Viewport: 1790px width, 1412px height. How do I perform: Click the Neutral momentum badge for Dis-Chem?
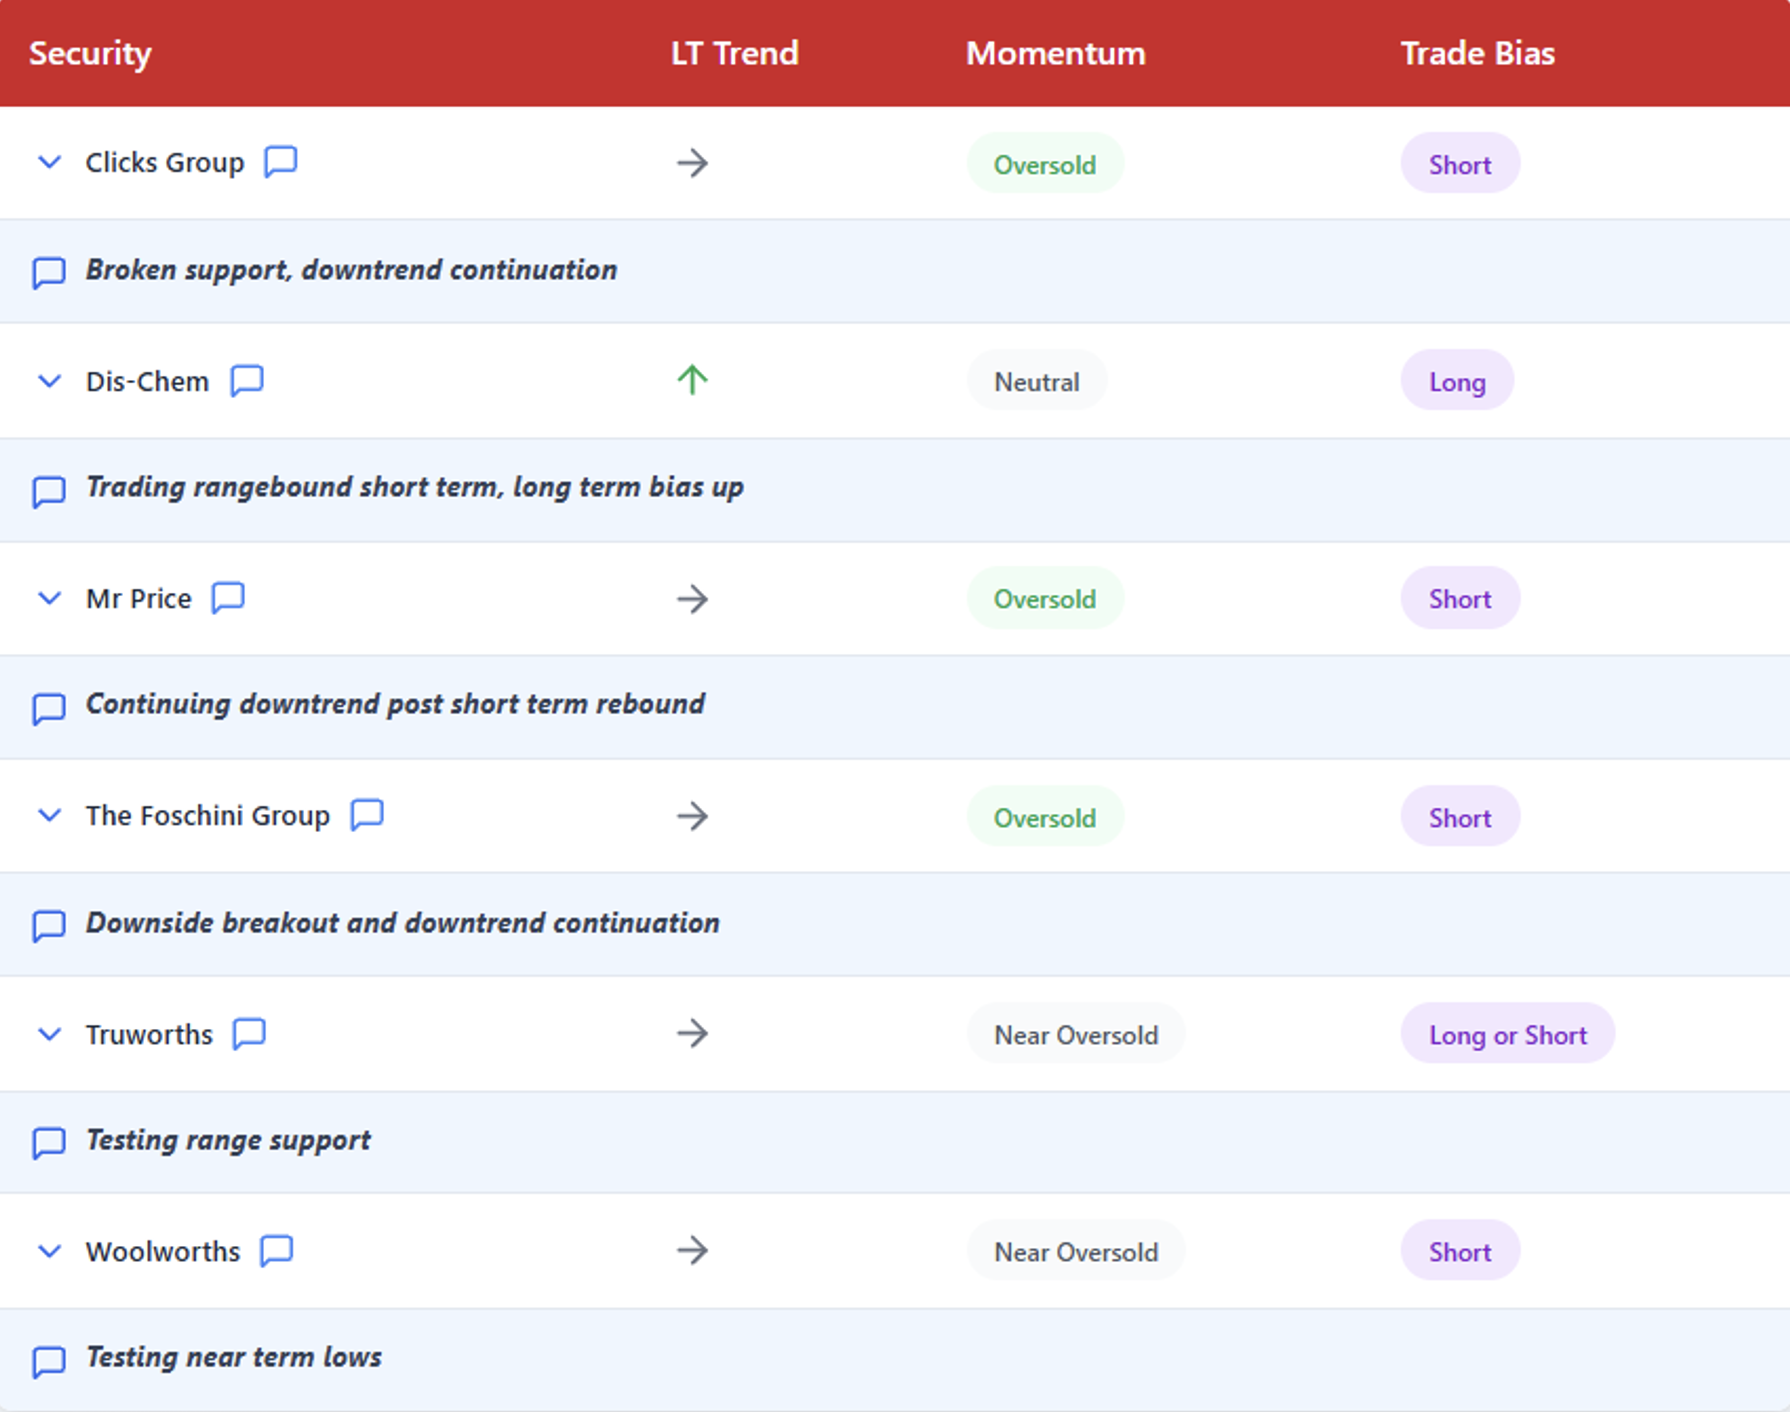coord(1037,381)
